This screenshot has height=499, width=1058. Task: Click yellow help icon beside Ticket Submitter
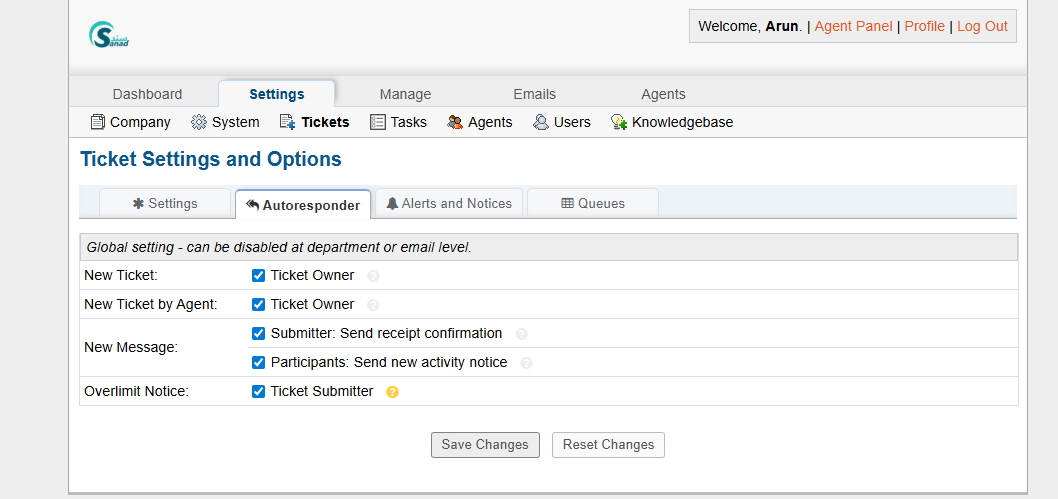(392, 392)
